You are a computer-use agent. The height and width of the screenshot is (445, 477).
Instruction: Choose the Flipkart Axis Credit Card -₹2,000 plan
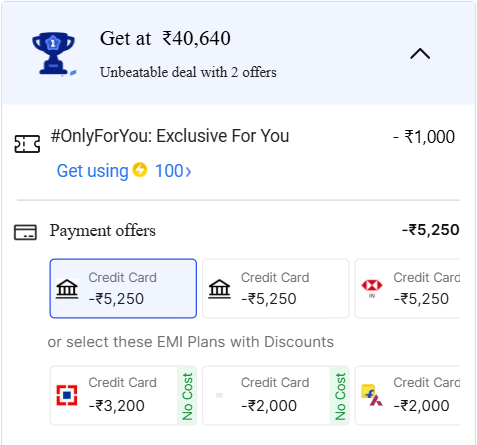pos(407,395)
